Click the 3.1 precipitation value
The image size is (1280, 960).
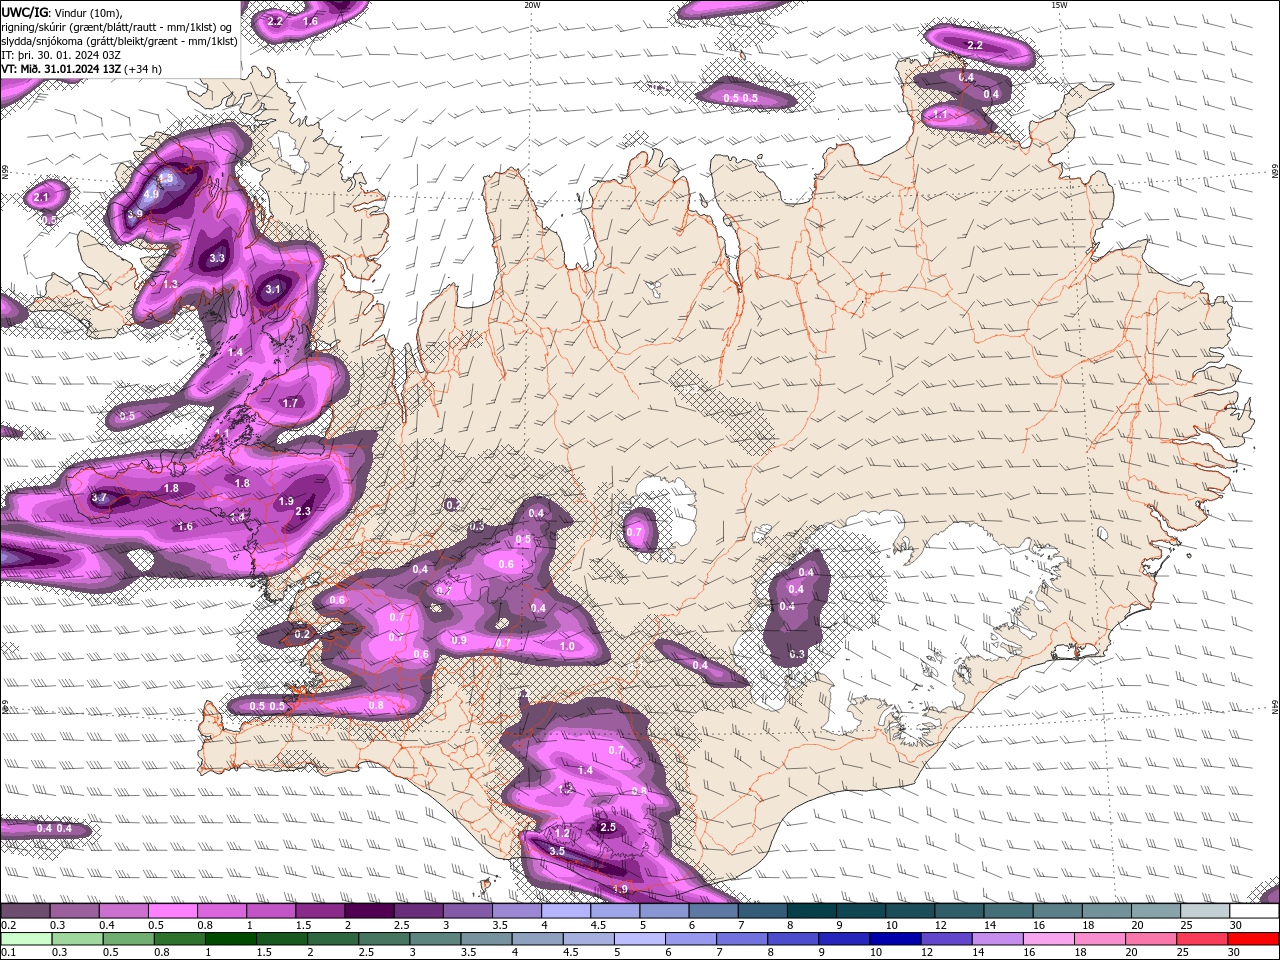[273, 290]
